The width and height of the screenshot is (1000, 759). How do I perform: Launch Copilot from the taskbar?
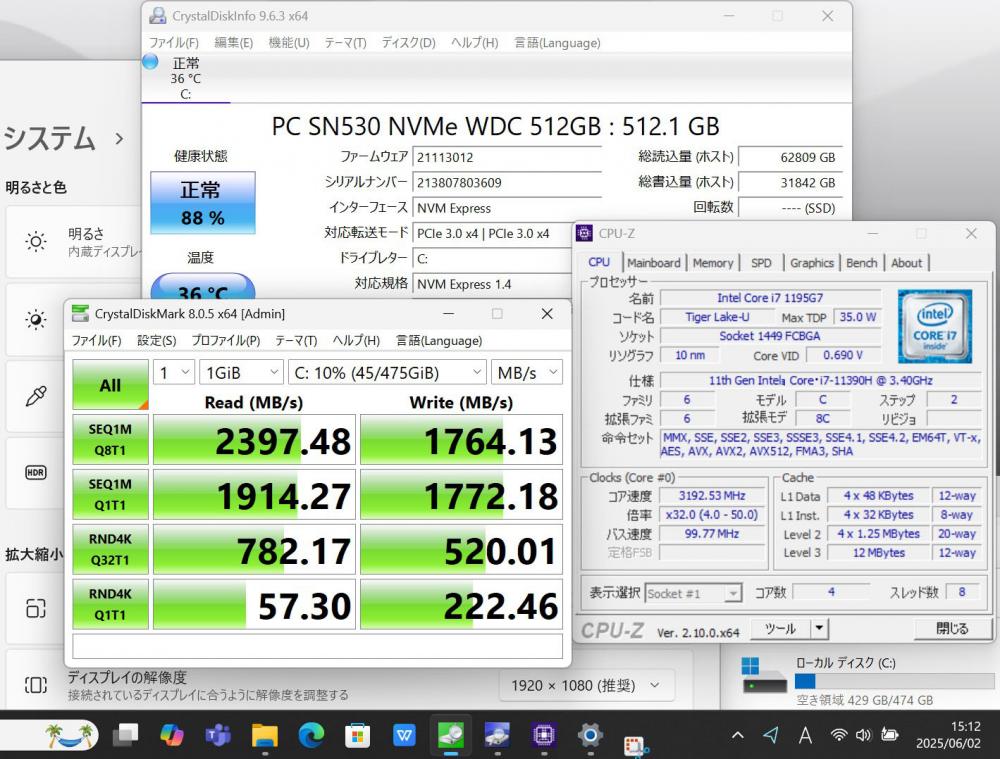click(172, 735)
